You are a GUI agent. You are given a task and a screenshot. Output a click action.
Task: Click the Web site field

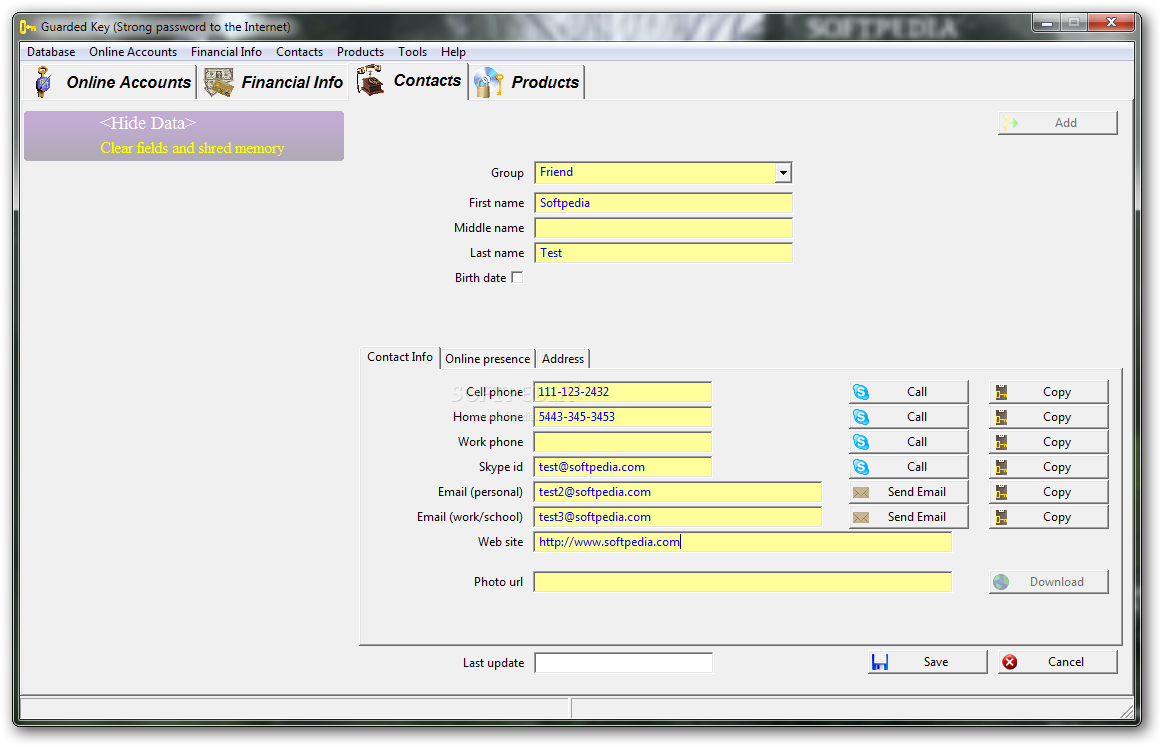pos(743,542)
